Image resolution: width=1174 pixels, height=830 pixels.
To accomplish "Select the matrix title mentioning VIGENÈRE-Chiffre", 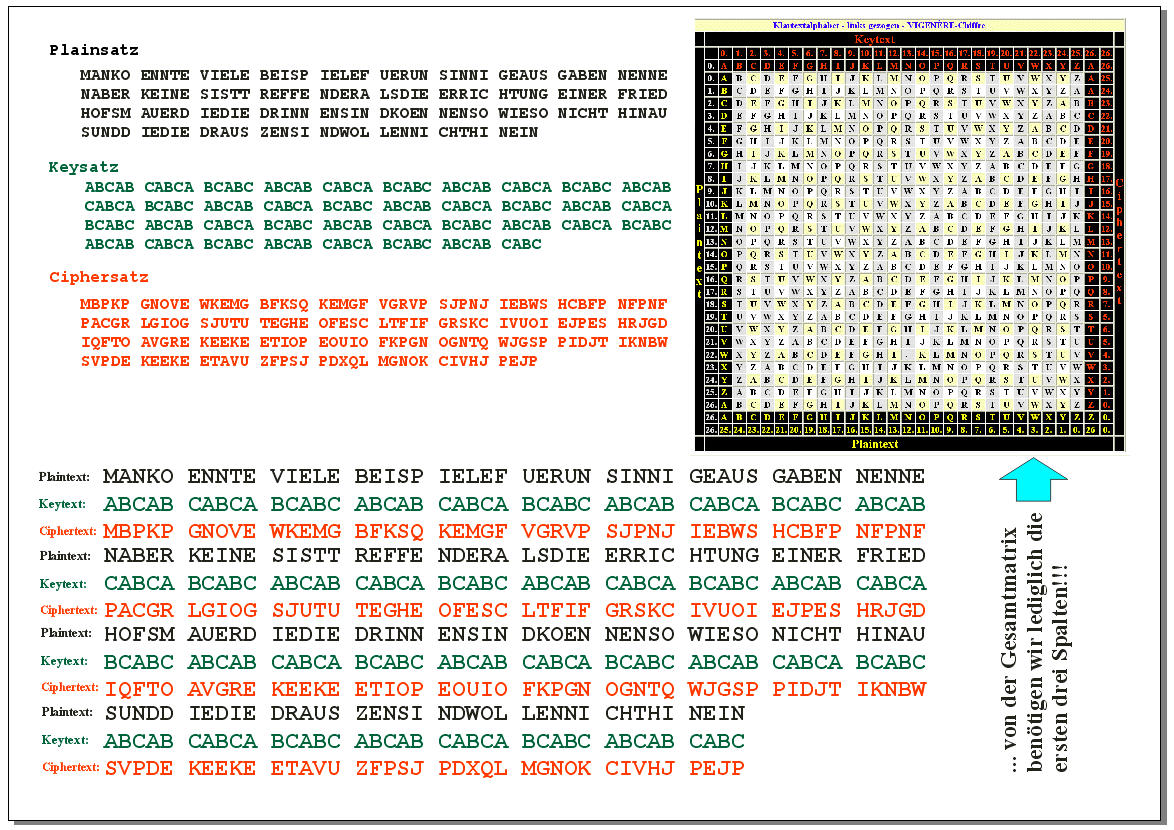I will pos(909,24).
